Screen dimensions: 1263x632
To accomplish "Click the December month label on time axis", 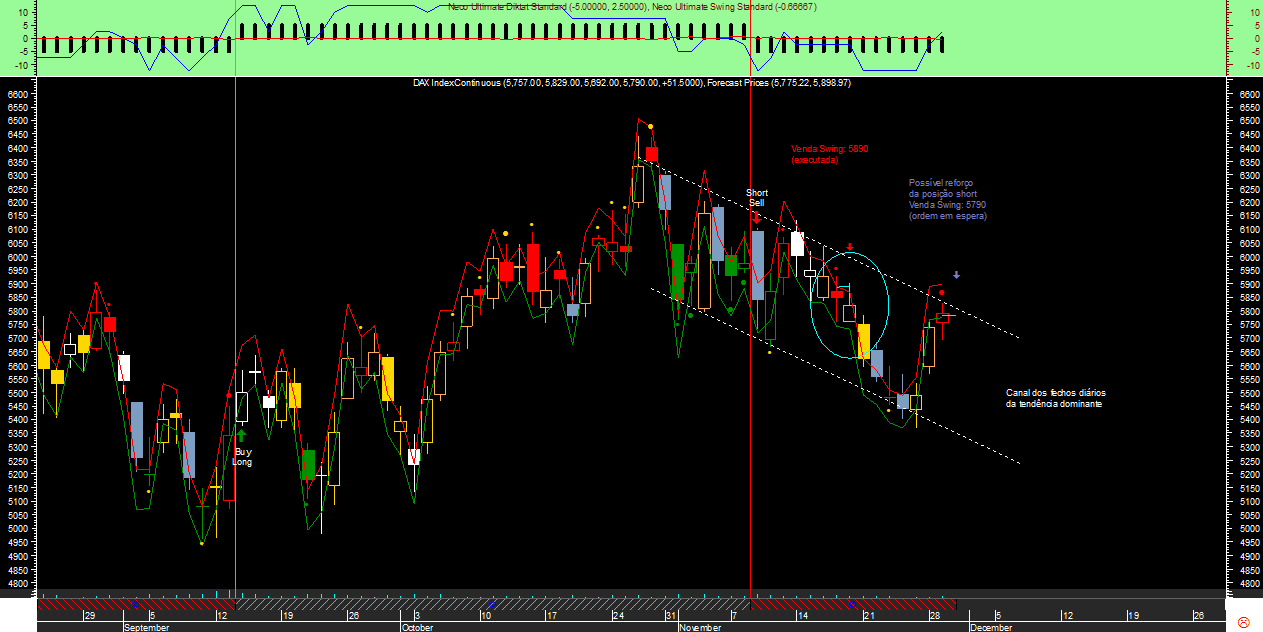I will (x=991, y=627).
